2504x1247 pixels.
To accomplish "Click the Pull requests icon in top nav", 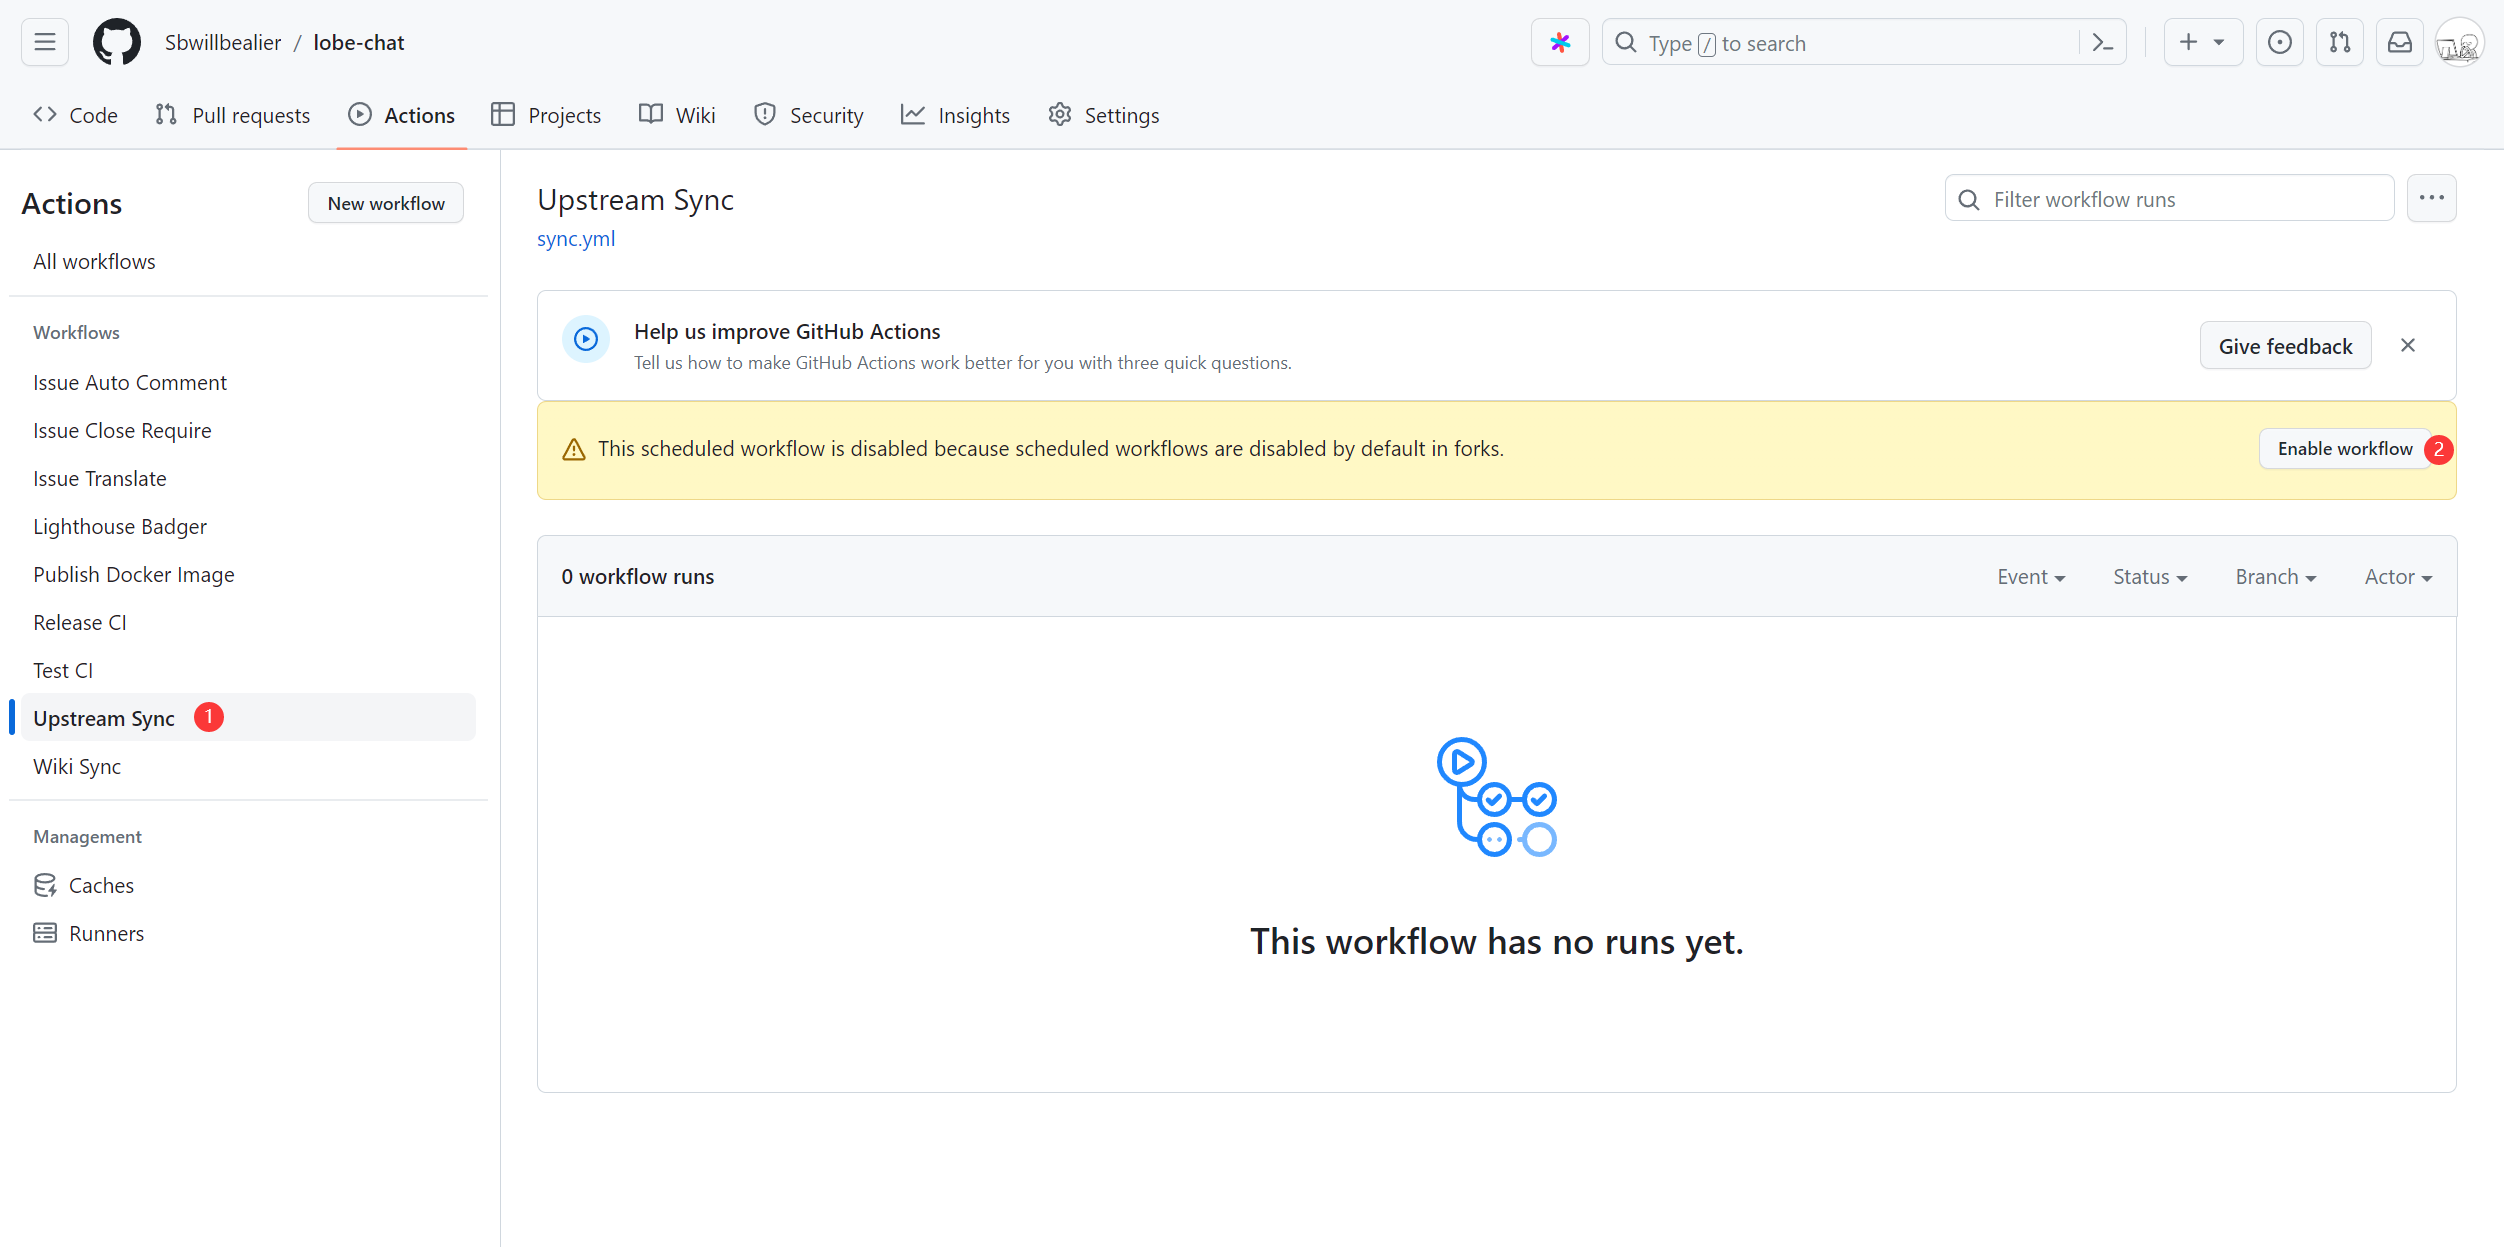I will click(166, 115).
